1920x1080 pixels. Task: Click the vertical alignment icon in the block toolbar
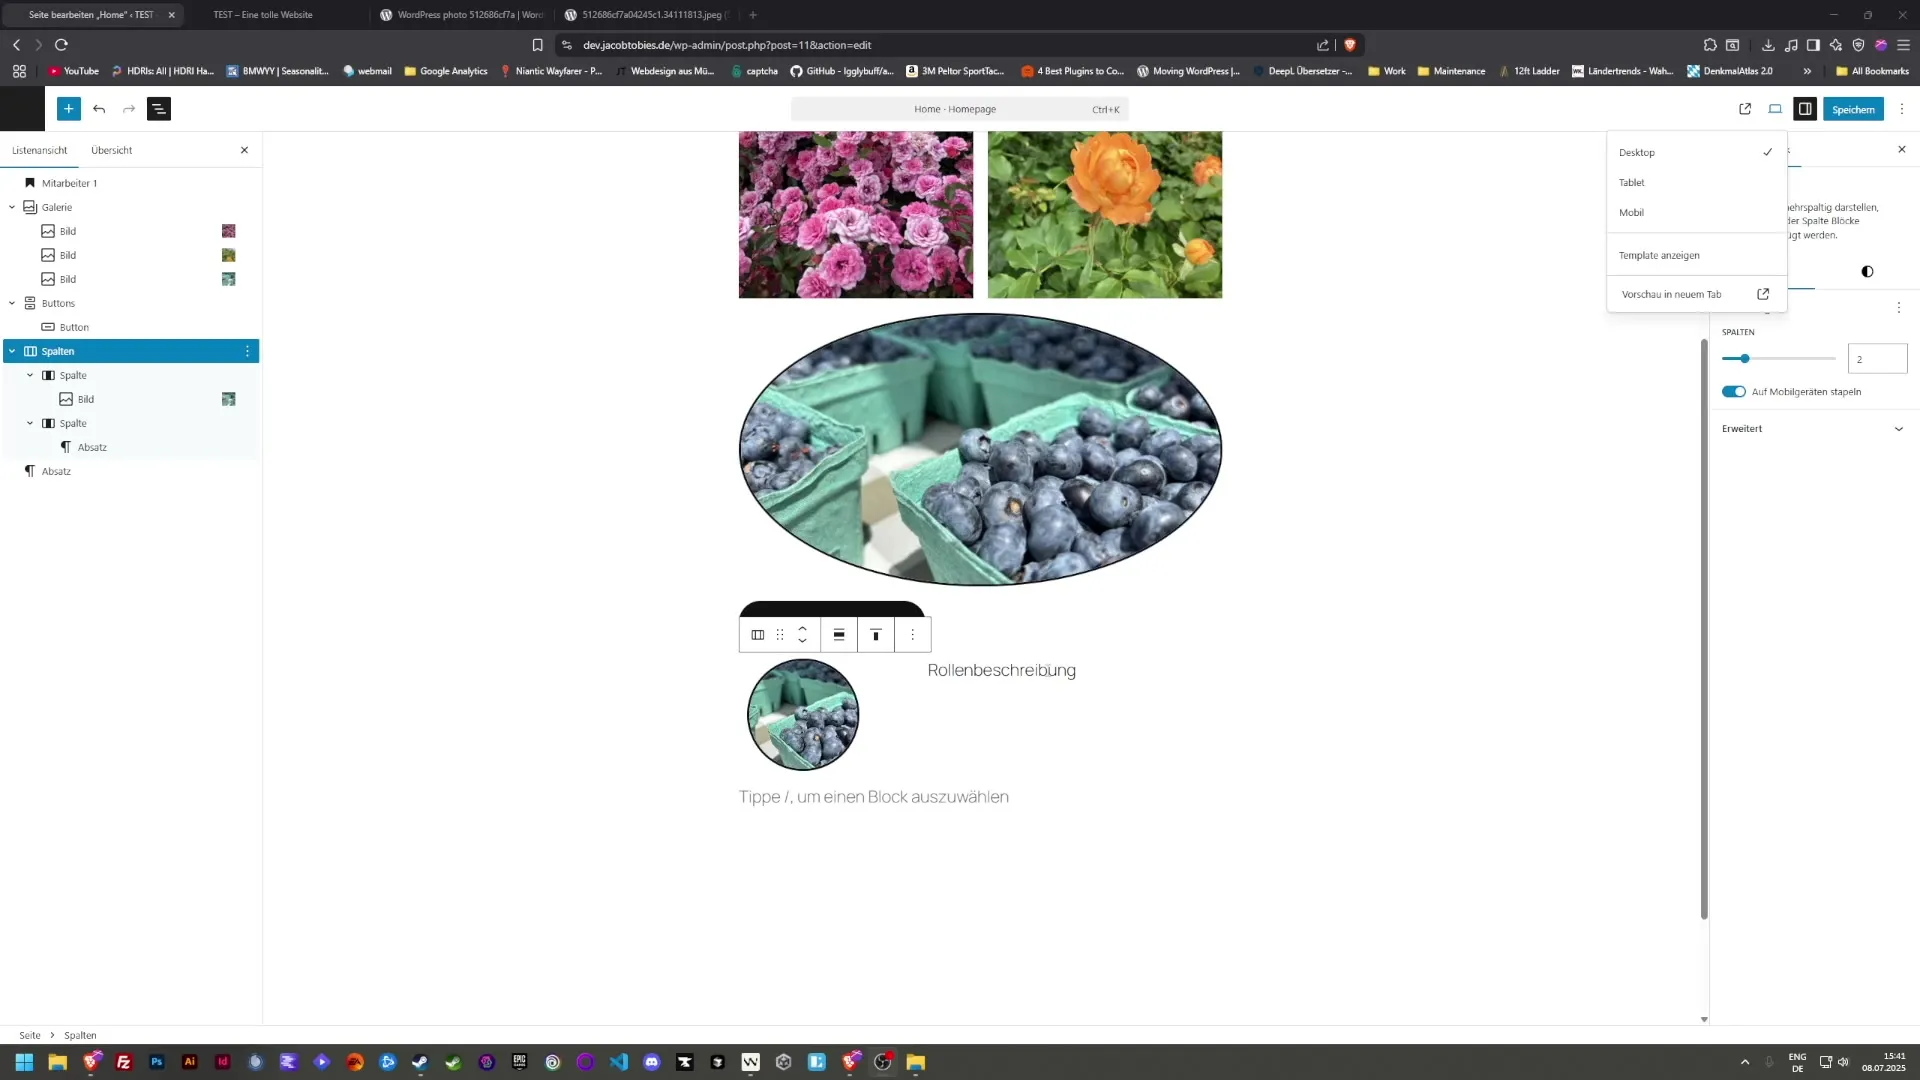tap(875, 635)
